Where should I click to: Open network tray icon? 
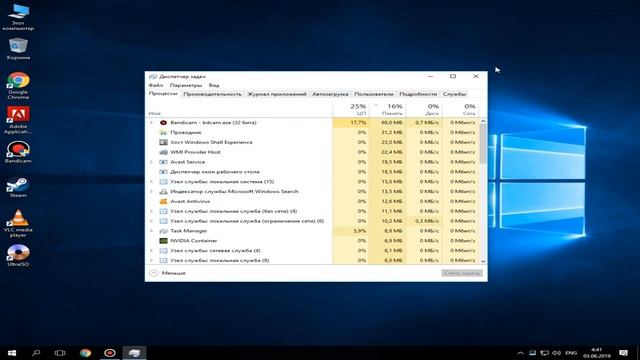pyautogui.click(x=544, y=353)
